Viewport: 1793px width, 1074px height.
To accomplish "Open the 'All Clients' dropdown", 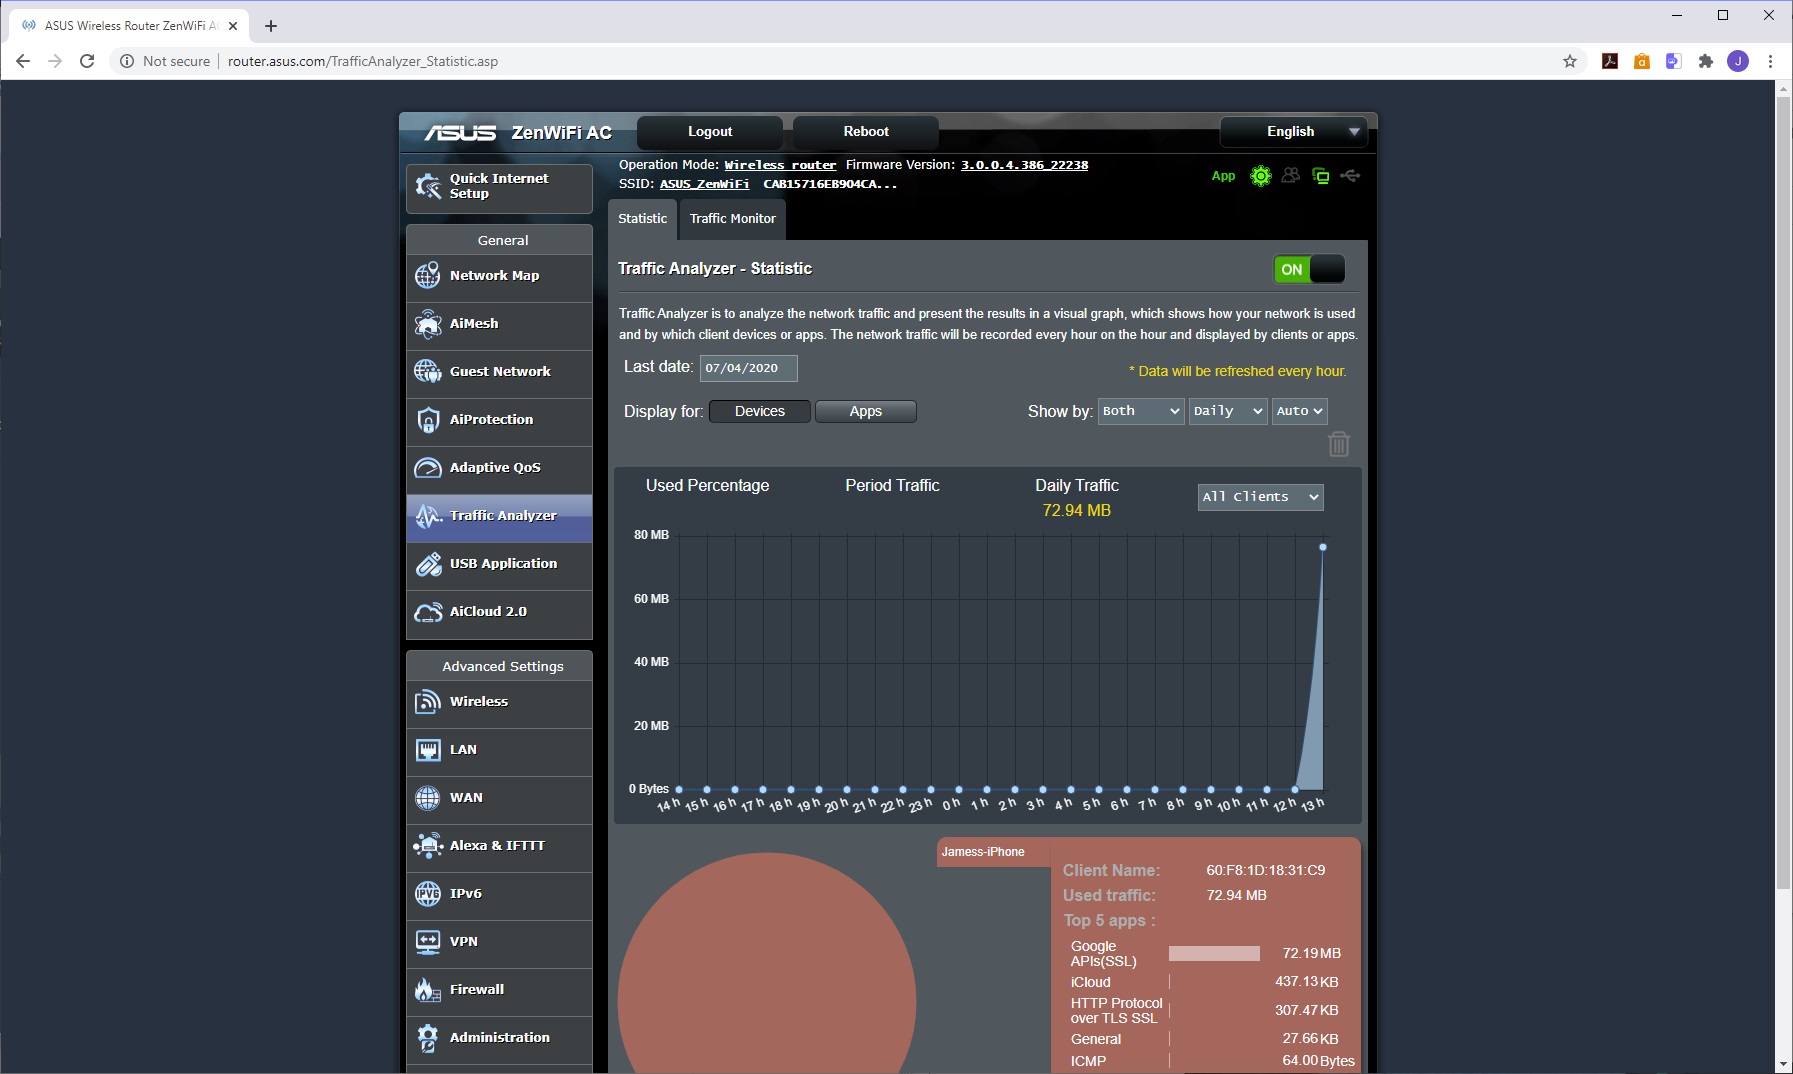I will point(1261,497).
